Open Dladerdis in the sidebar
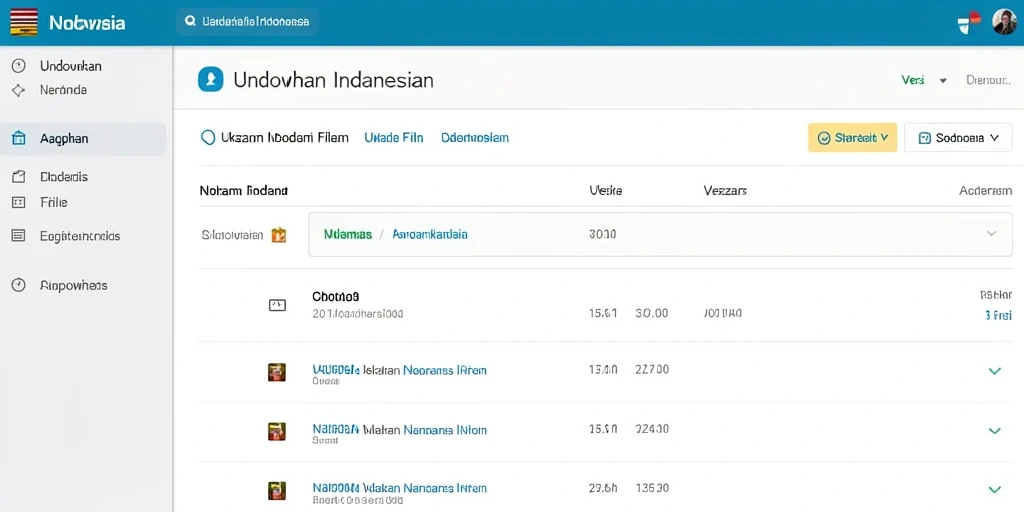The height and width of the screenshot is (512, 1024). point(64,177)
